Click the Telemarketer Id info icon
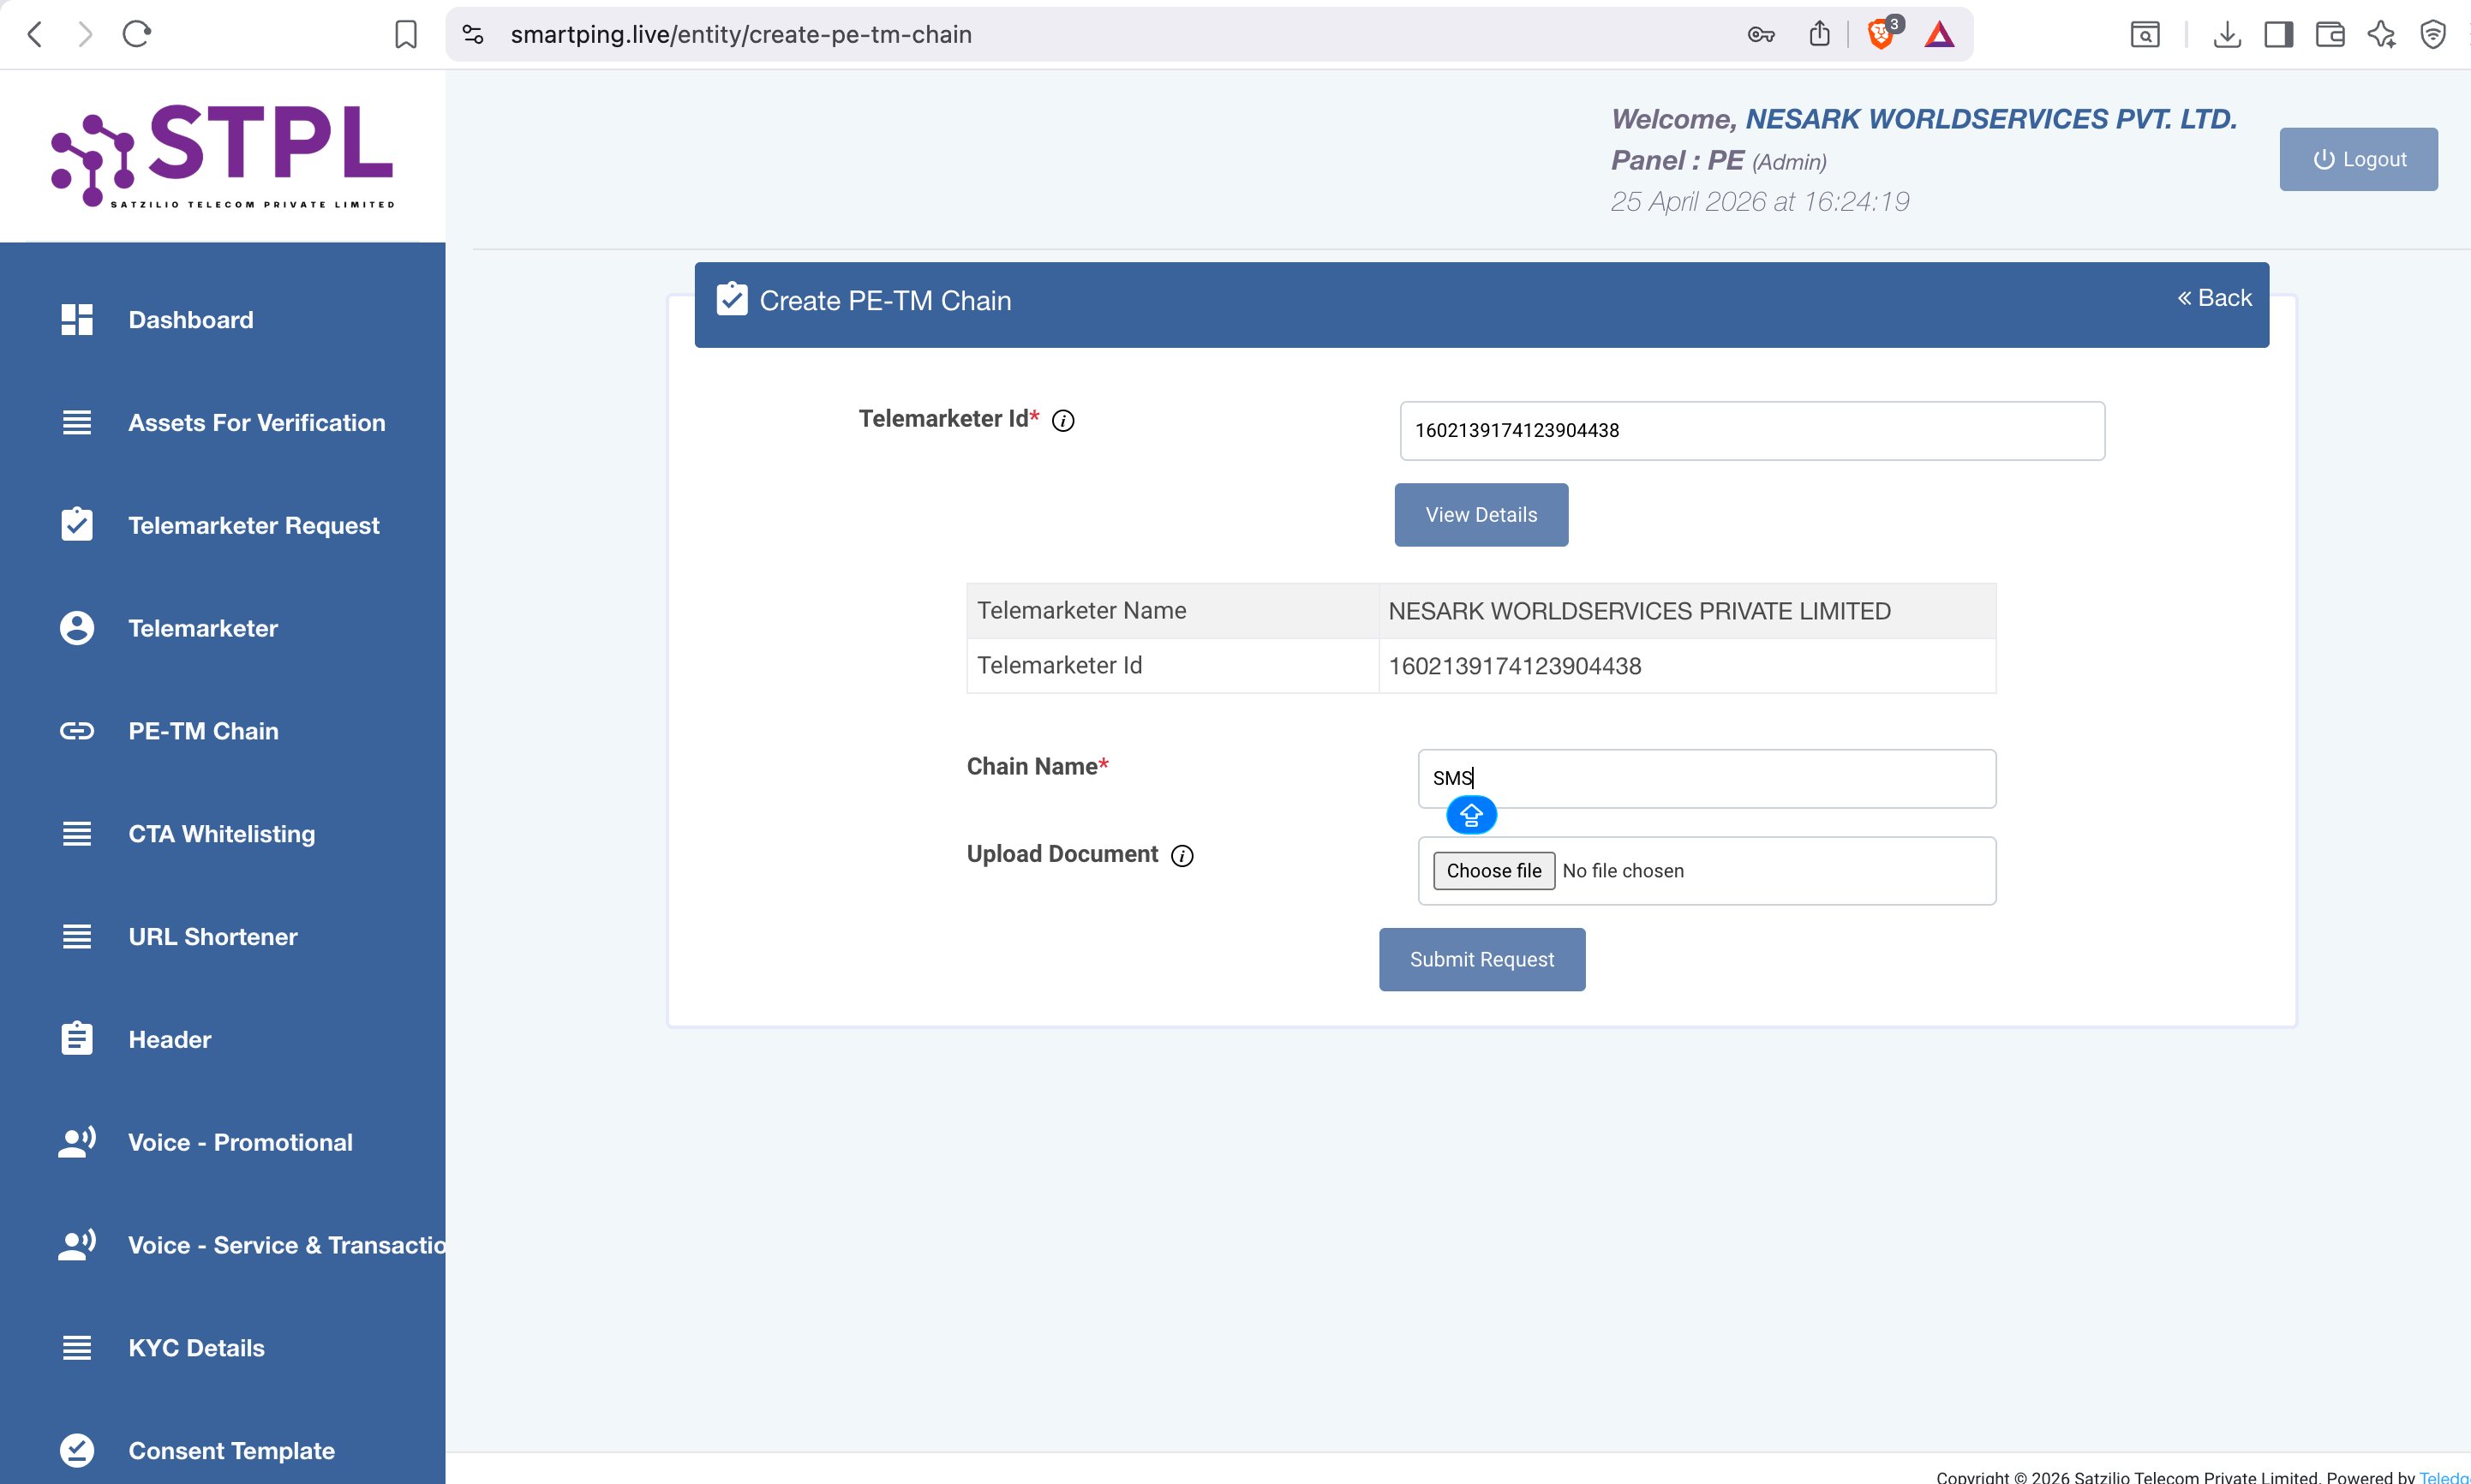 (1064, 420)
